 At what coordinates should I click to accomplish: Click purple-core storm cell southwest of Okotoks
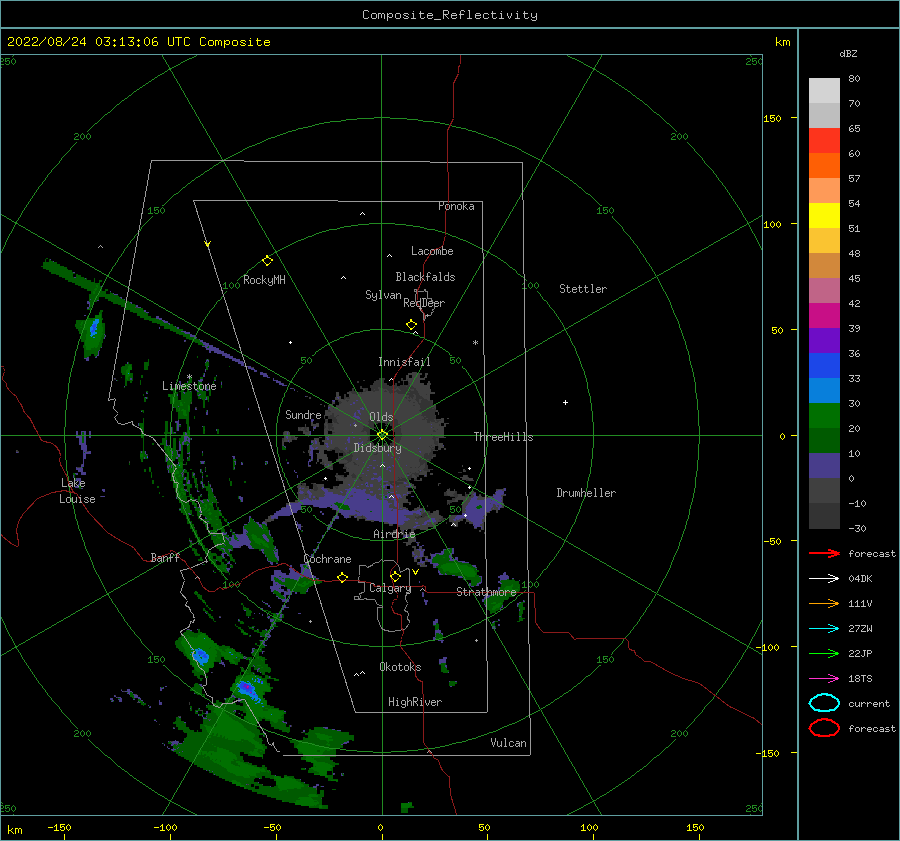point(247,688)
